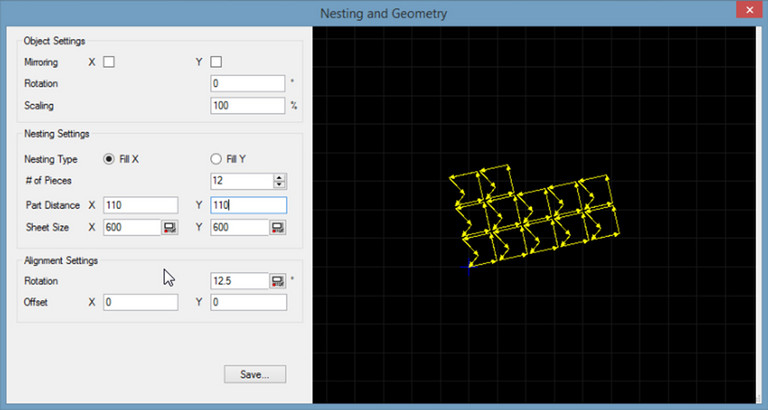Click the Part Distance Y field
768x410 pixels.
click(249, 205)
